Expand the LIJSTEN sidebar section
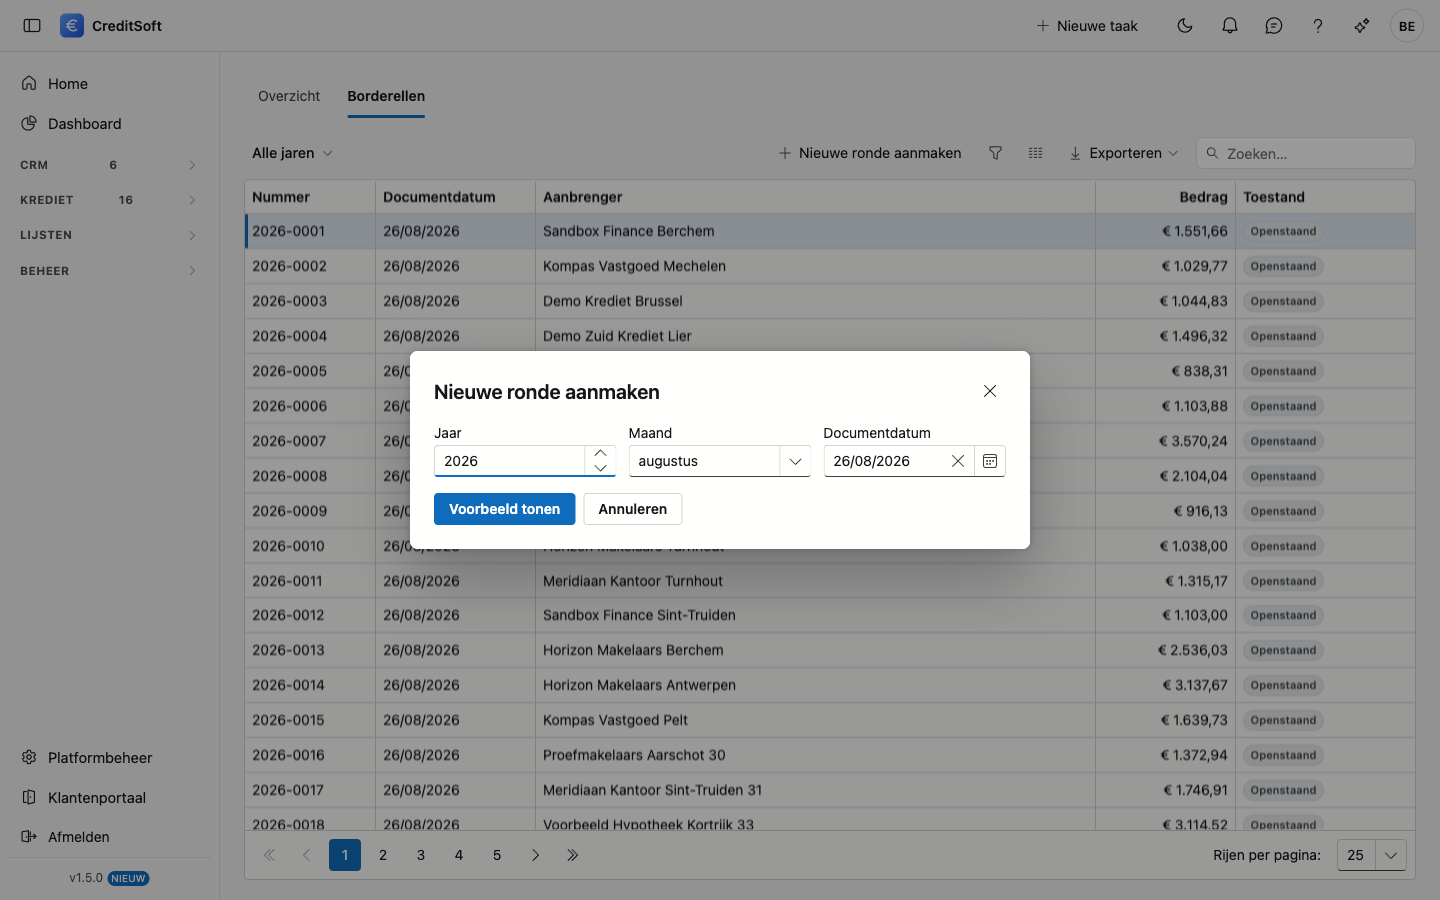The height and width of the screenshot is (900, 1440). (109, 235)
